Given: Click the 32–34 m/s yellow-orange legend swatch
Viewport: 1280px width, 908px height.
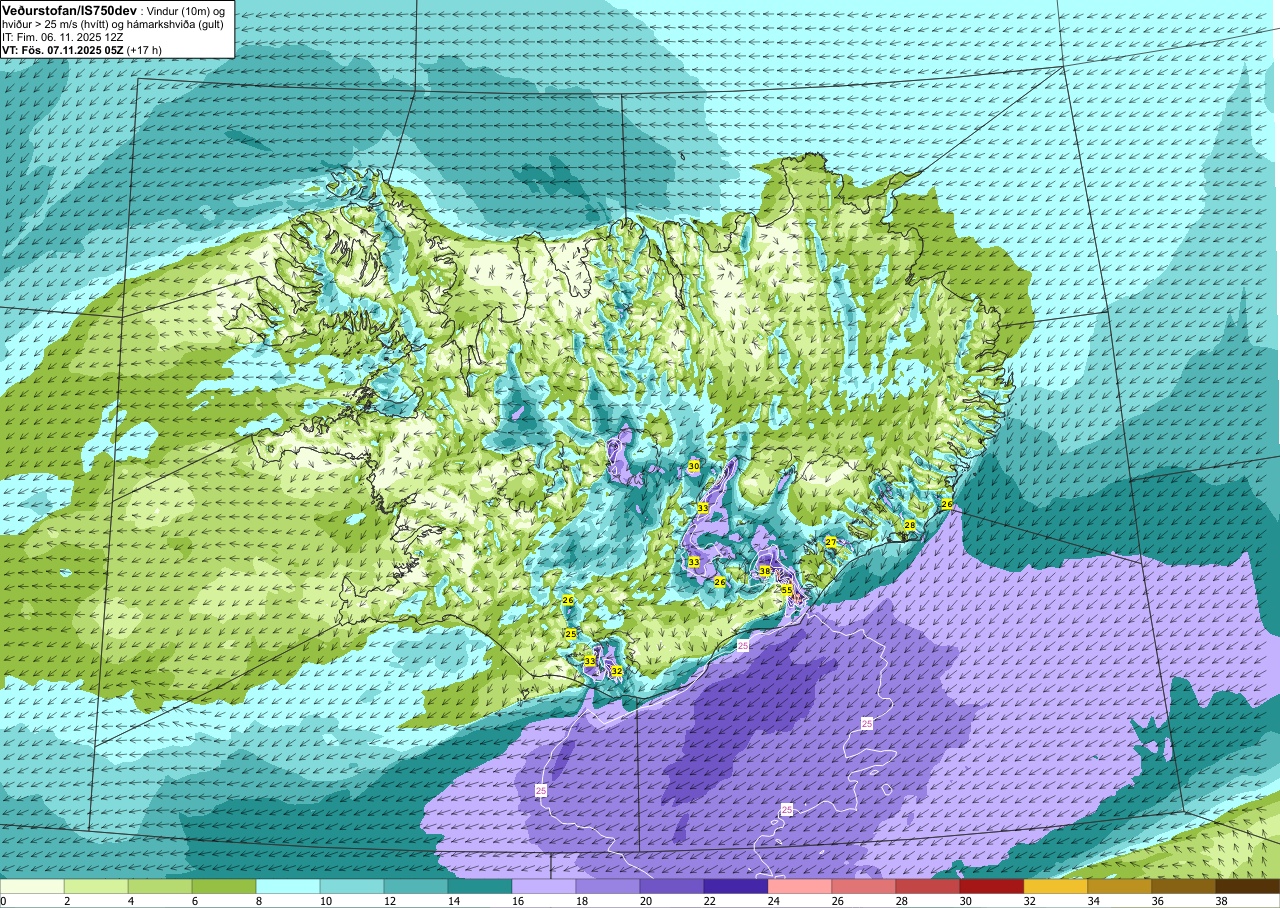Looking at the screenshot, I should tap(1056, 886).
